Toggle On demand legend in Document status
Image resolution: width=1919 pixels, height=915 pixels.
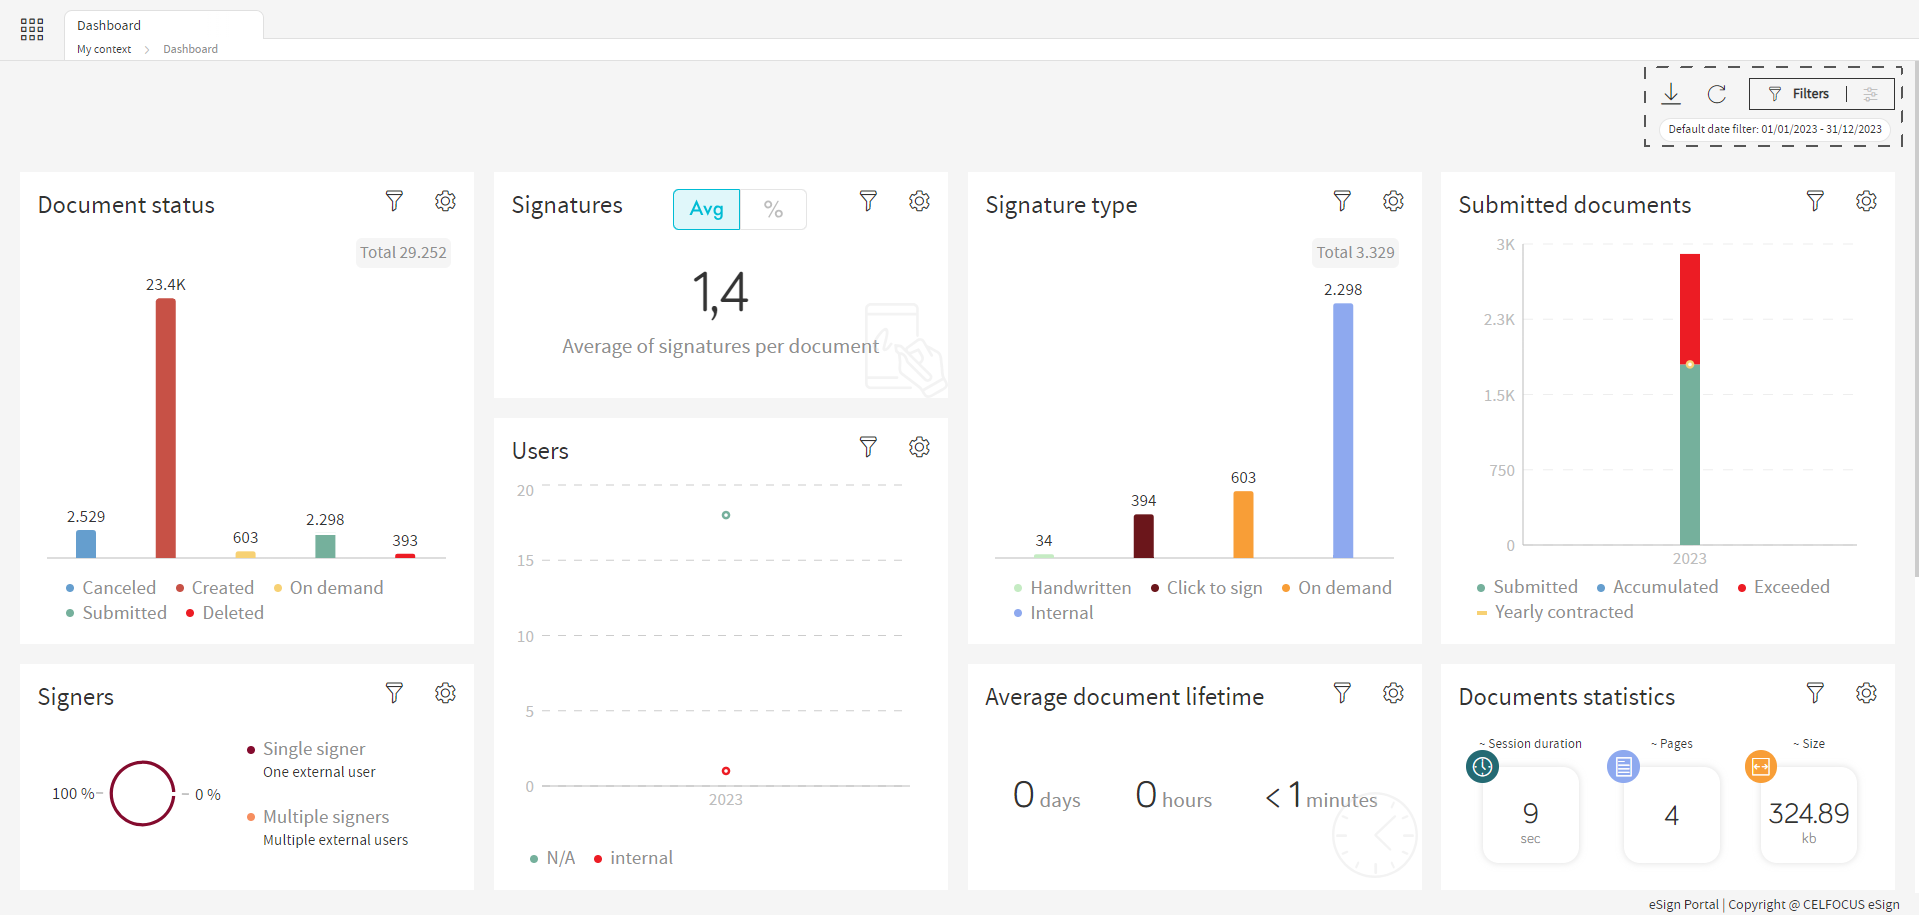[328, 588]
